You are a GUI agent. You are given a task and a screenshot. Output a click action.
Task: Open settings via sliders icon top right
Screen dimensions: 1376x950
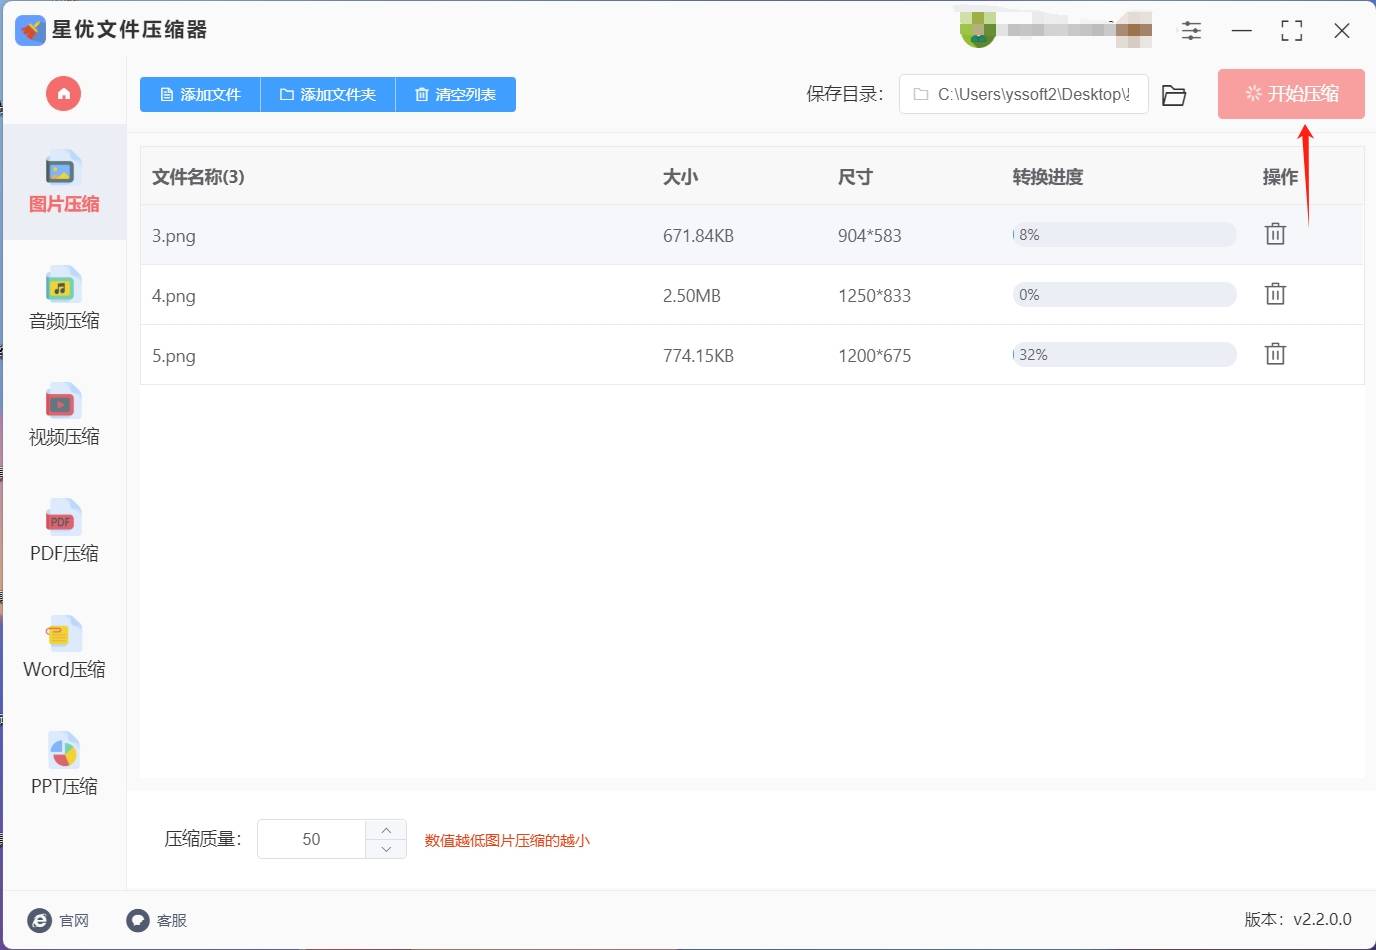pyautogui.click(x=1191, y=30)
